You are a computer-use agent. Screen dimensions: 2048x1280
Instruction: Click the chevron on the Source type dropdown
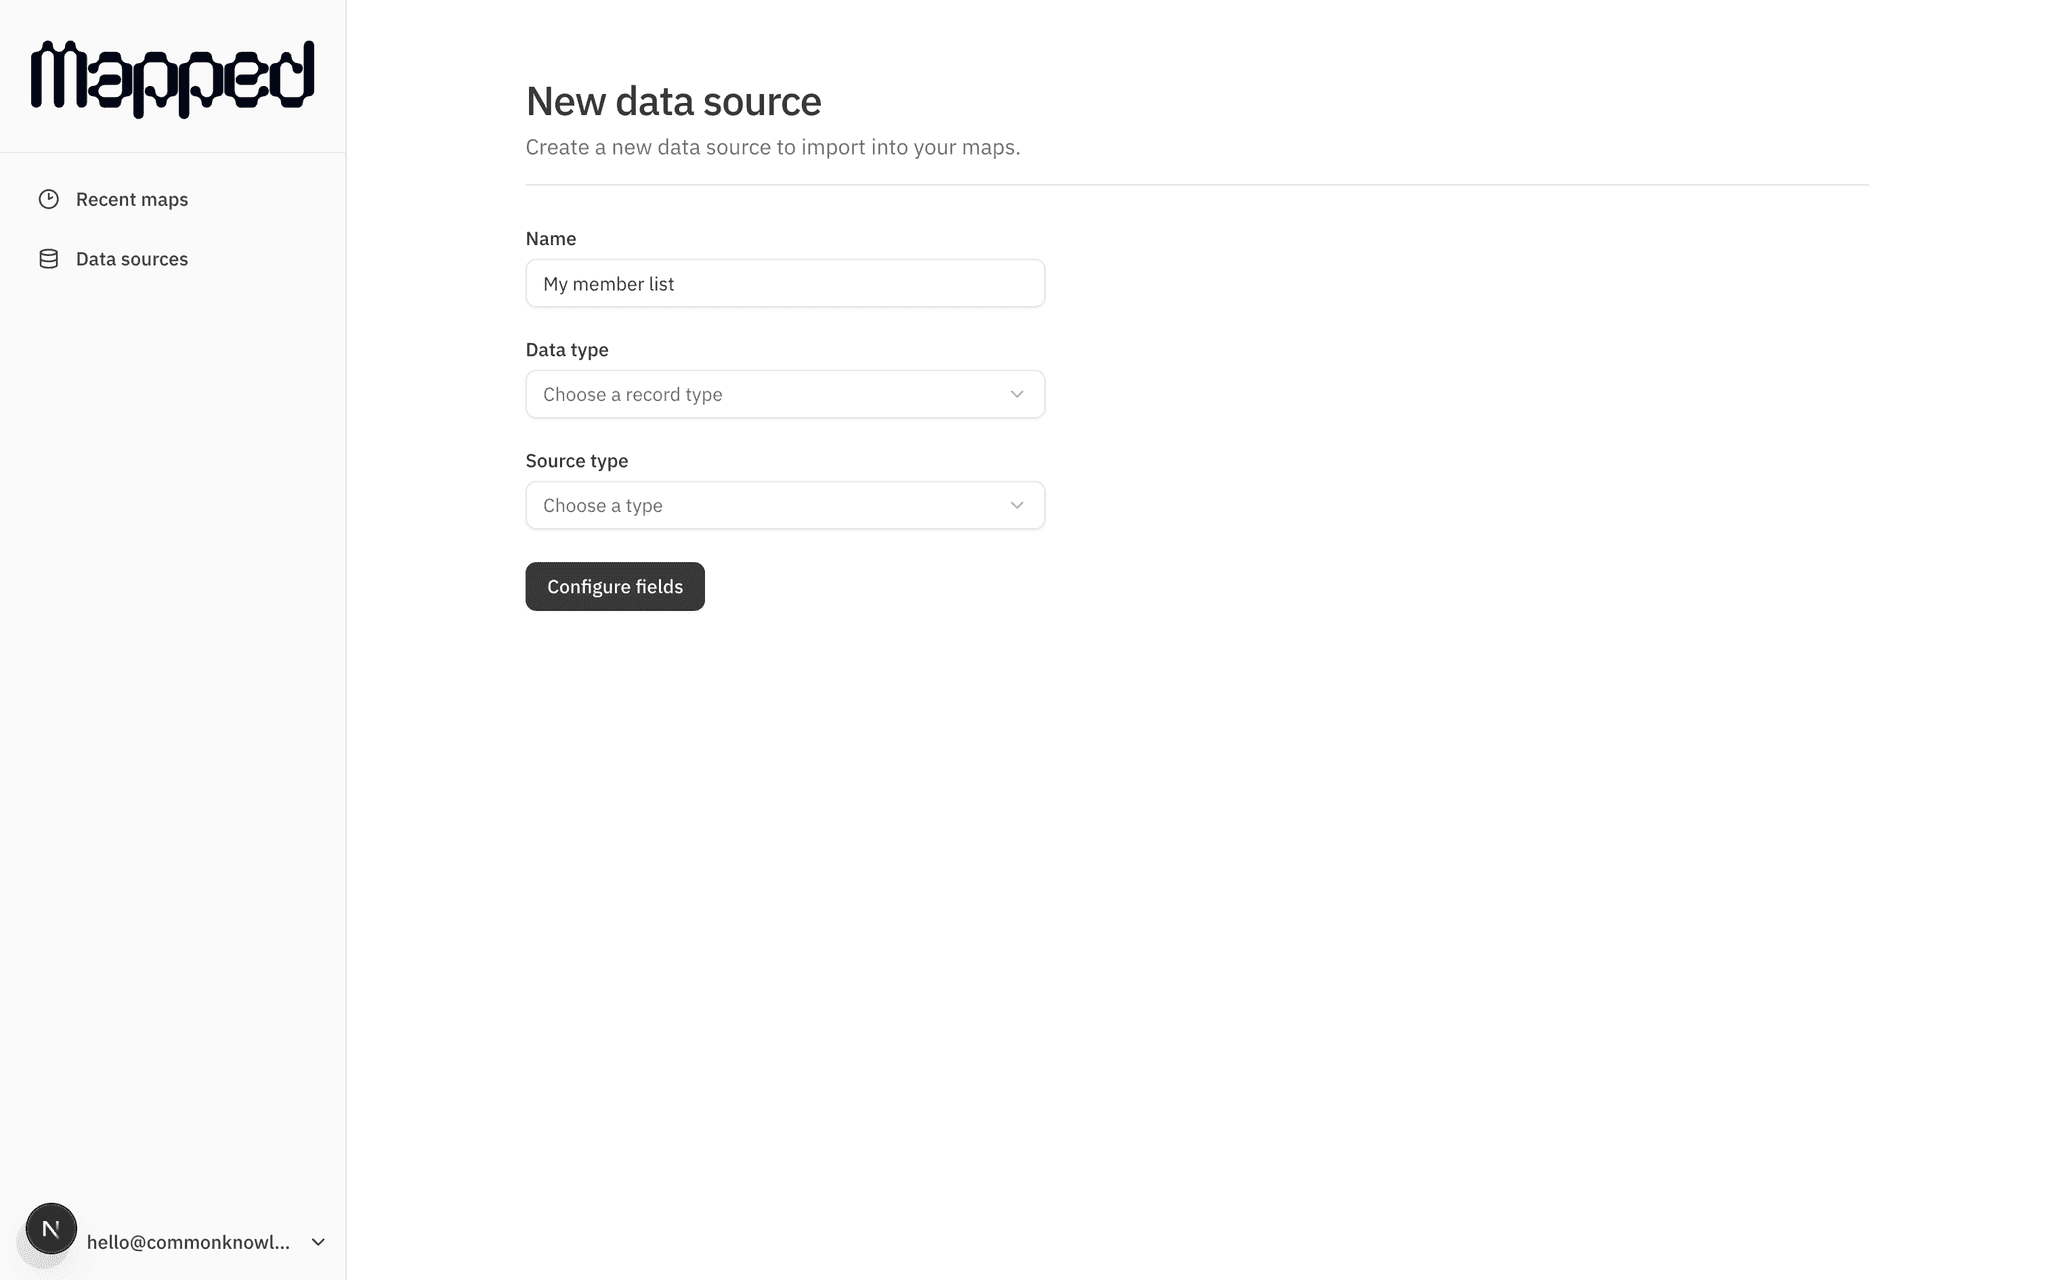pos(1016,505)
